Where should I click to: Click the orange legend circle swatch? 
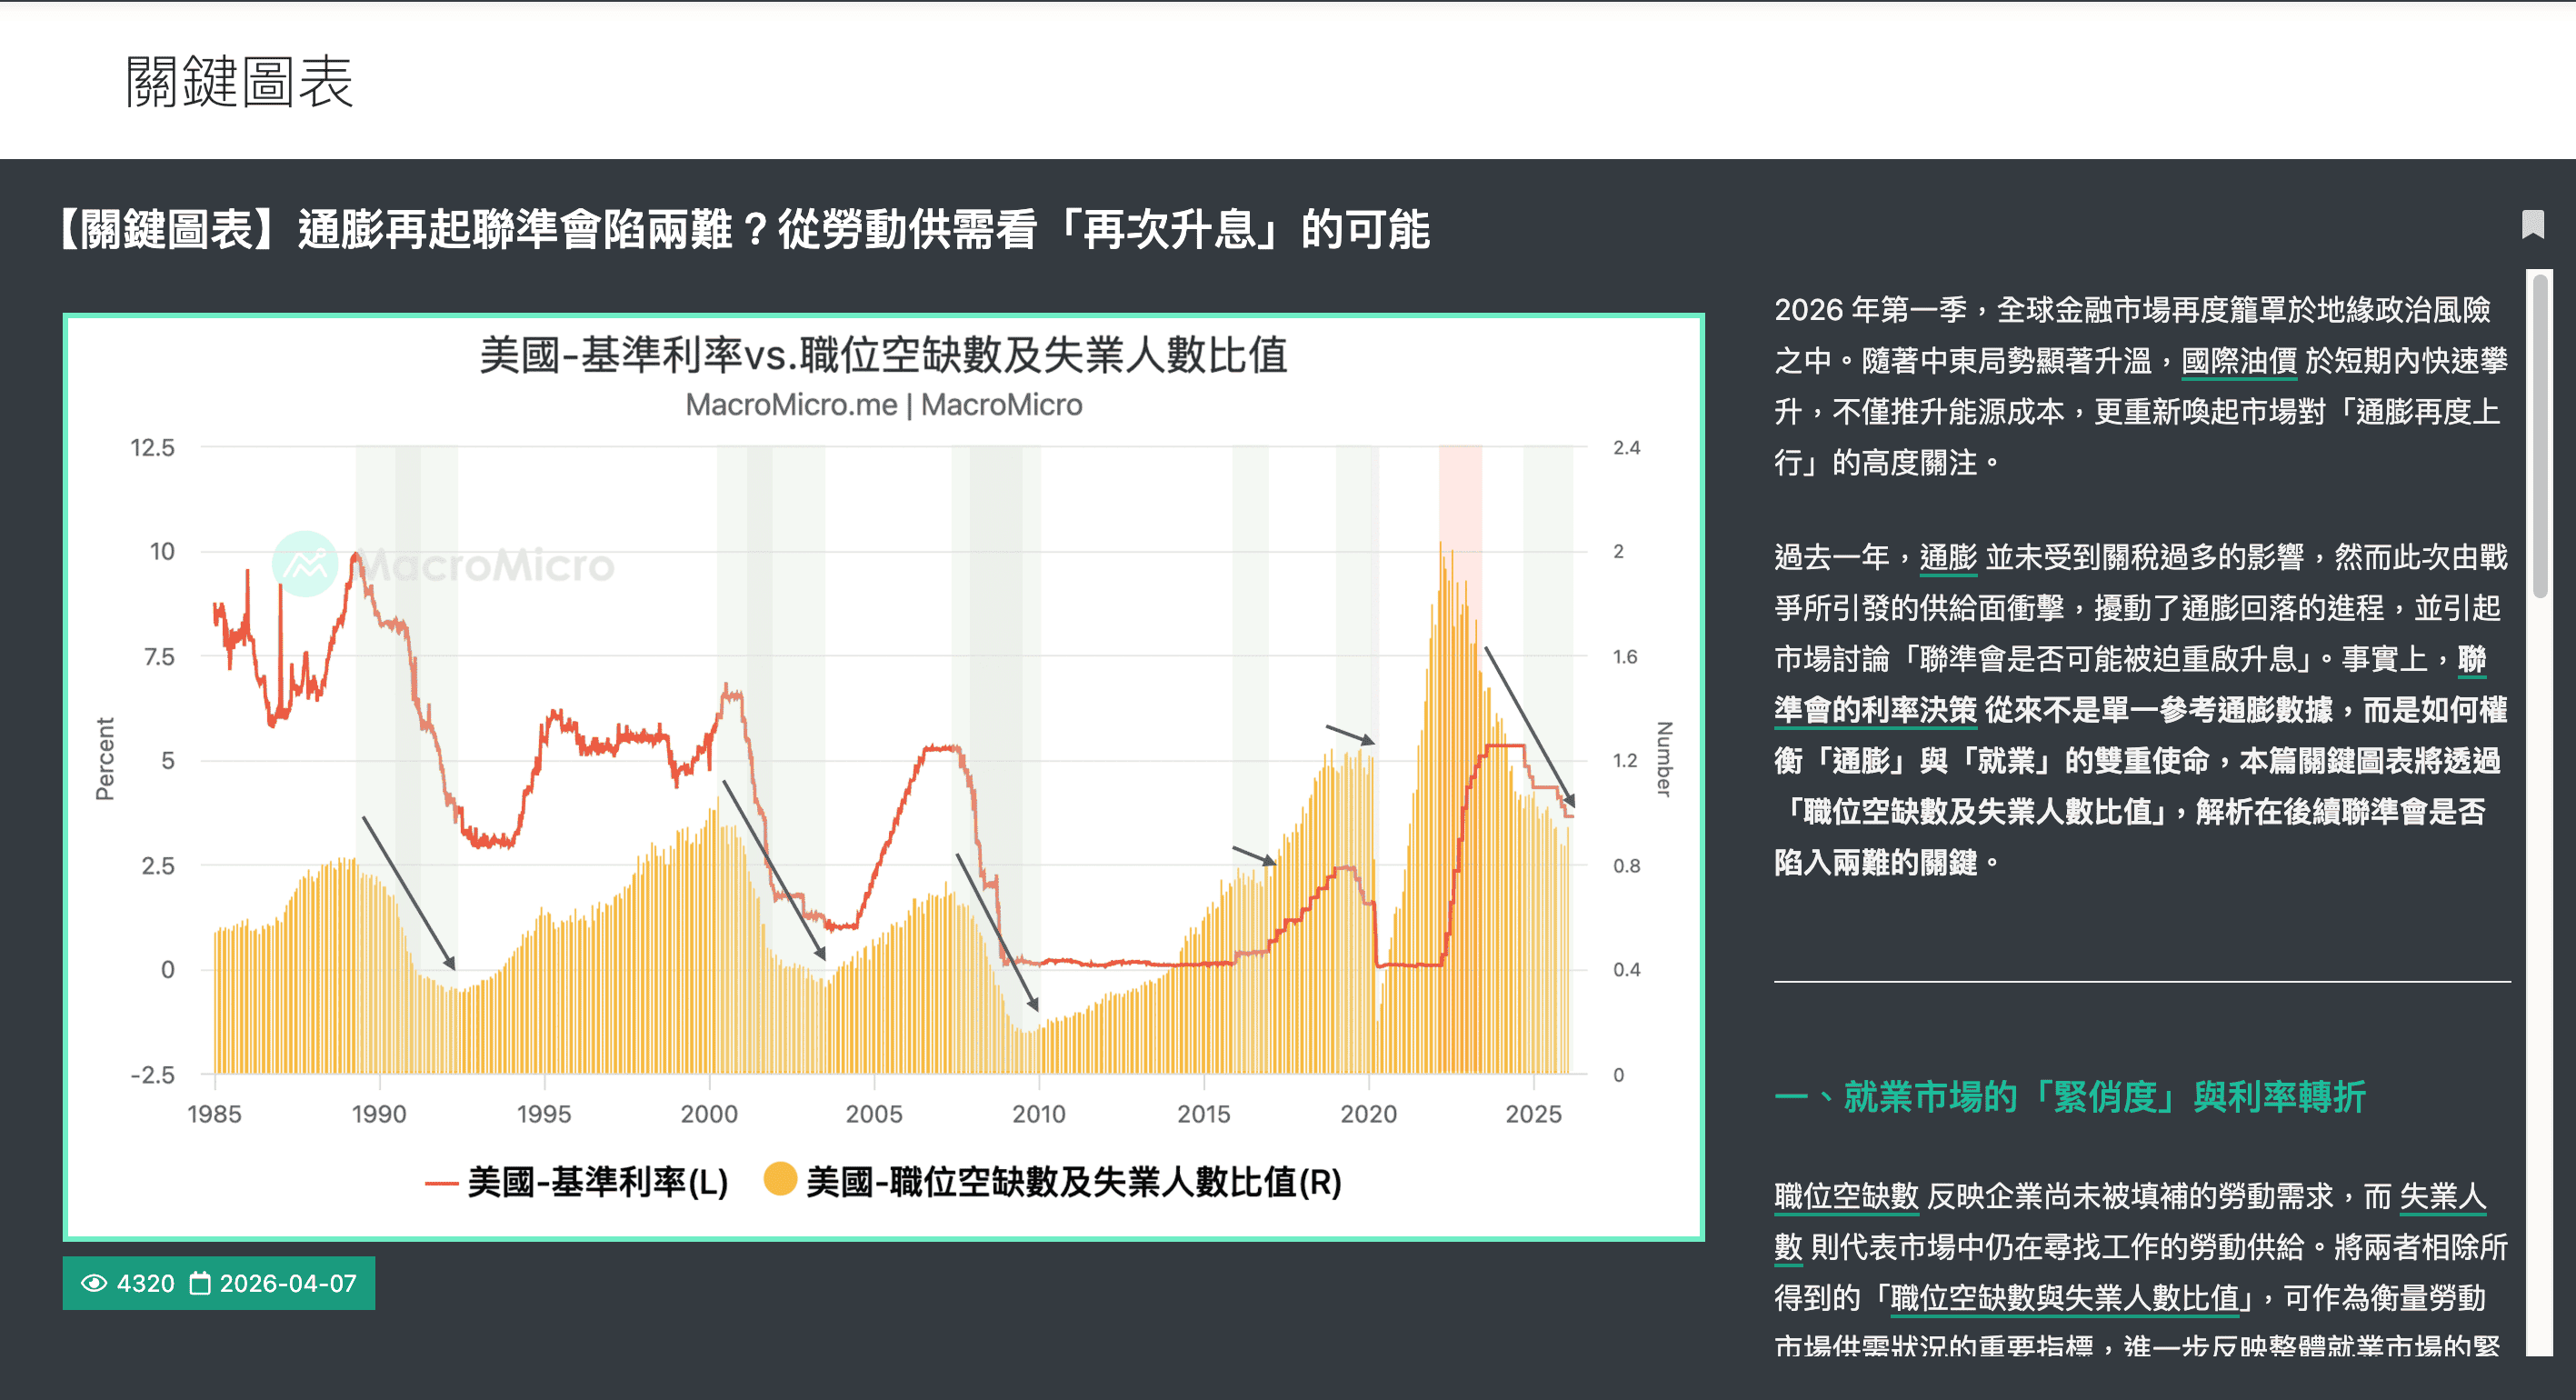click(x=780, y=1179)
